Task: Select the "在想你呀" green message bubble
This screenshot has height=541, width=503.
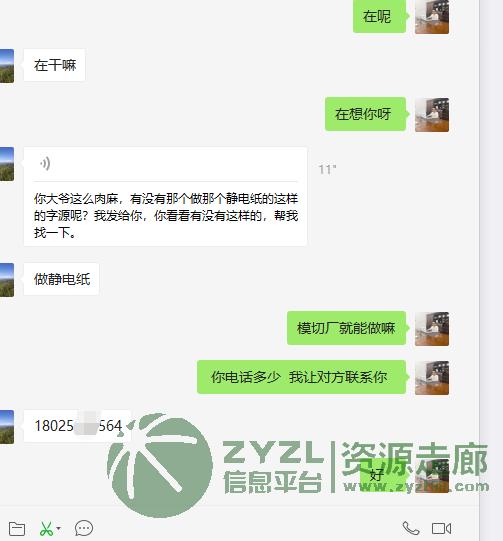Action: point(365,114)
